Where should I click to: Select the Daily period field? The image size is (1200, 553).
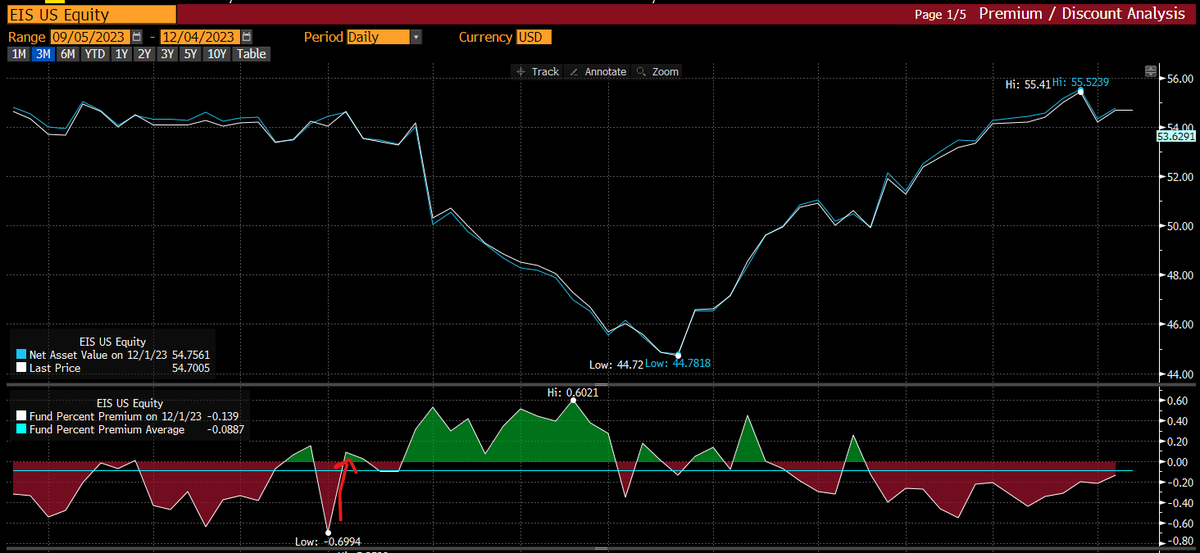point(378,37)
